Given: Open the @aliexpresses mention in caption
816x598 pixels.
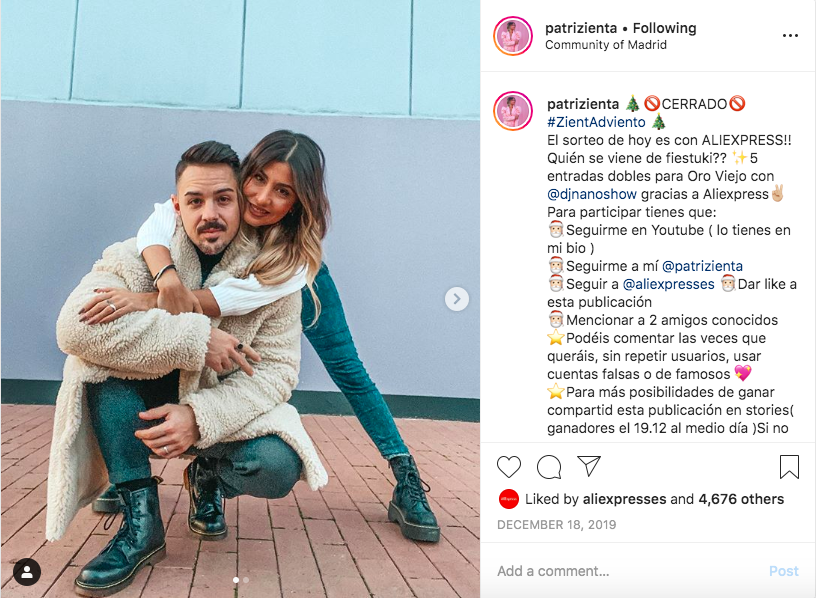Looking at the screenshot, I should coord(668,284).
